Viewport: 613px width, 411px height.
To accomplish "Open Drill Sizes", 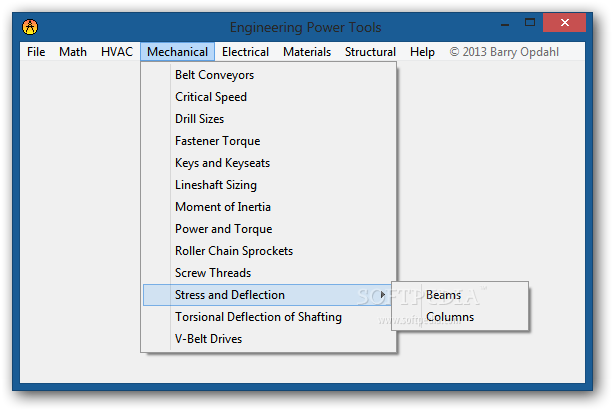I will pos(269,118).
